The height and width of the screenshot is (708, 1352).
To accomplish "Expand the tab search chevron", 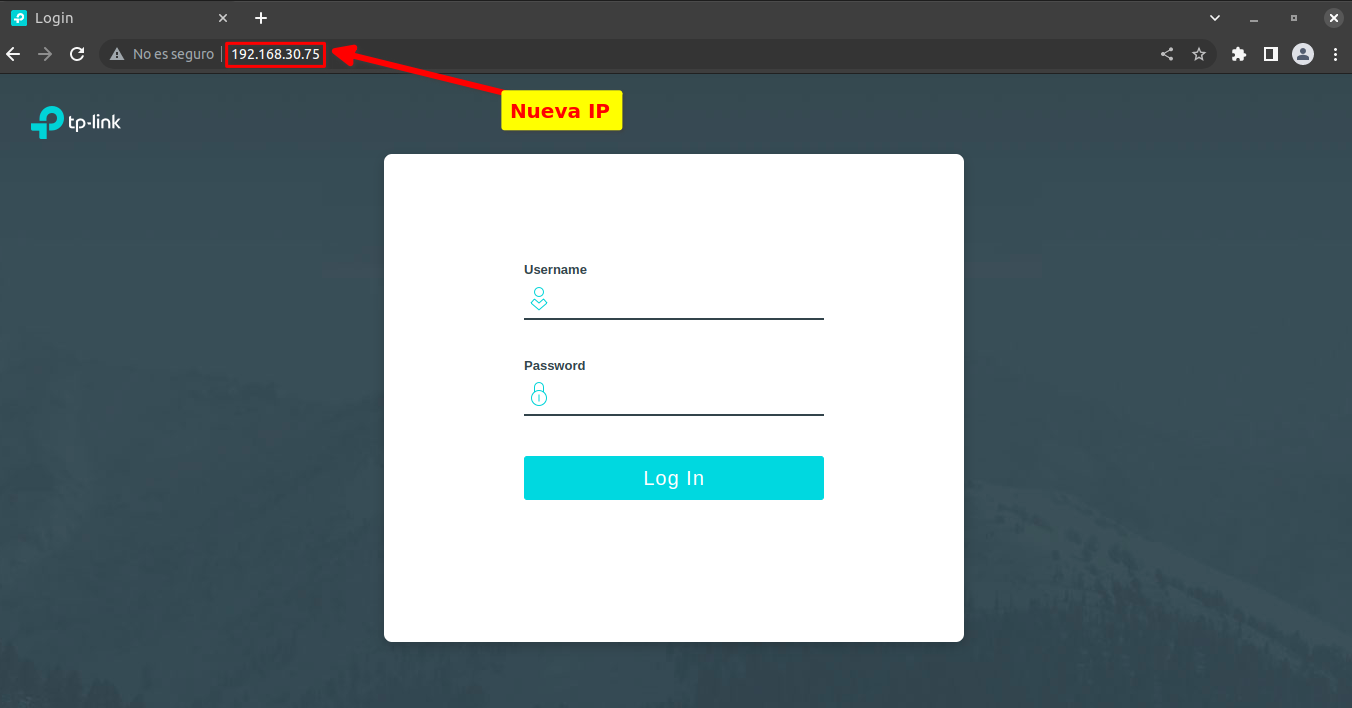I will 1215,18.
